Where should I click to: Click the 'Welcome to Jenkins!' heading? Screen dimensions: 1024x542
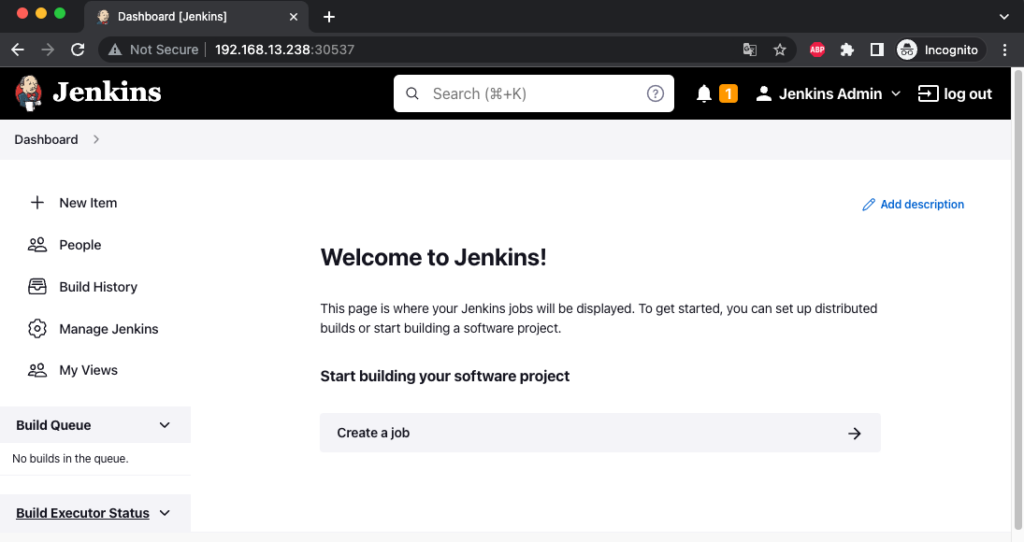(433, 257)
